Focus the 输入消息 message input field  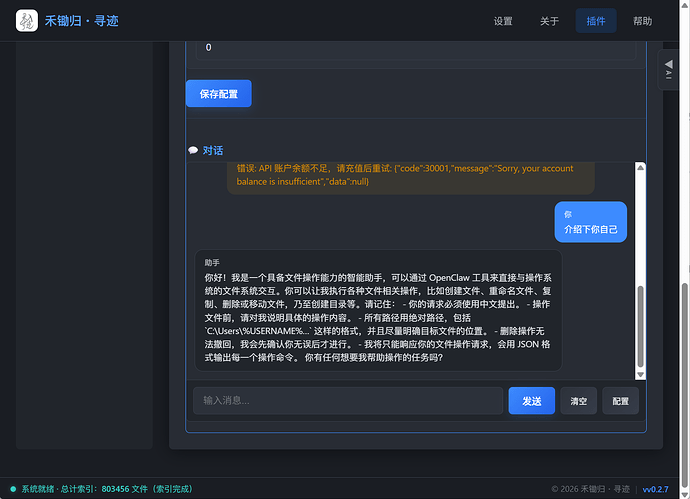click(x=348, y=401)
